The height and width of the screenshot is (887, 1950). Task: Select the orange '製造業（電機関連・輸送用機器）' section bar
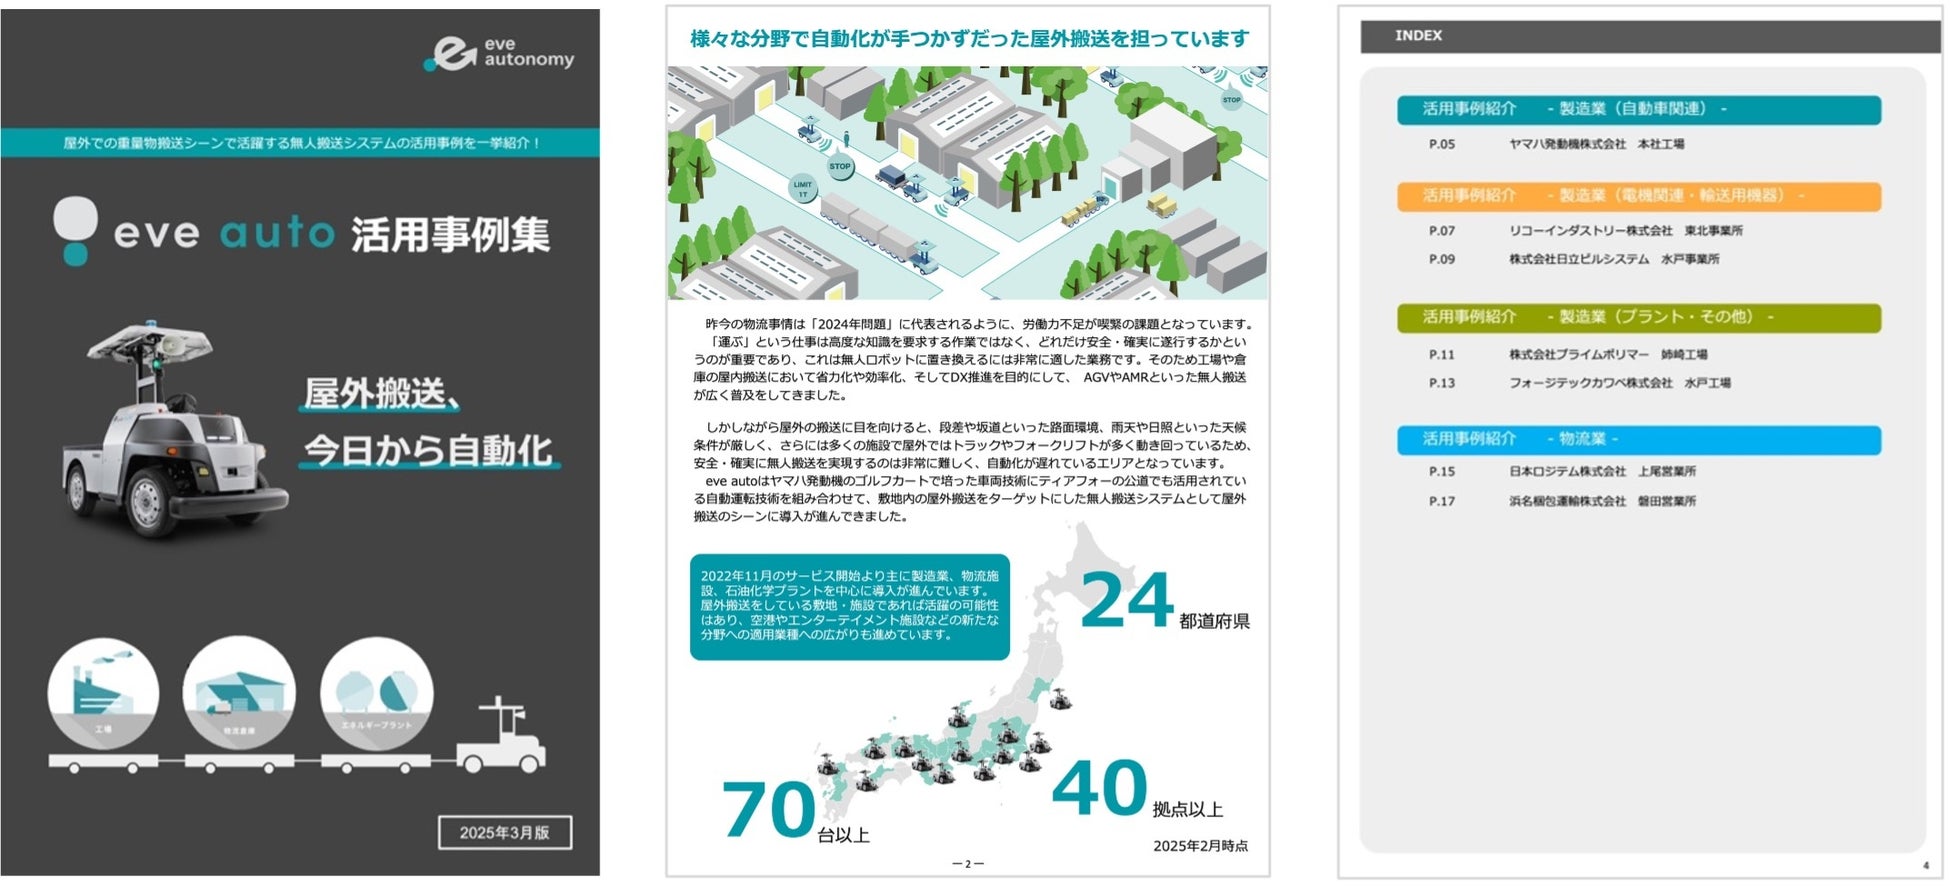(1639, 196)
